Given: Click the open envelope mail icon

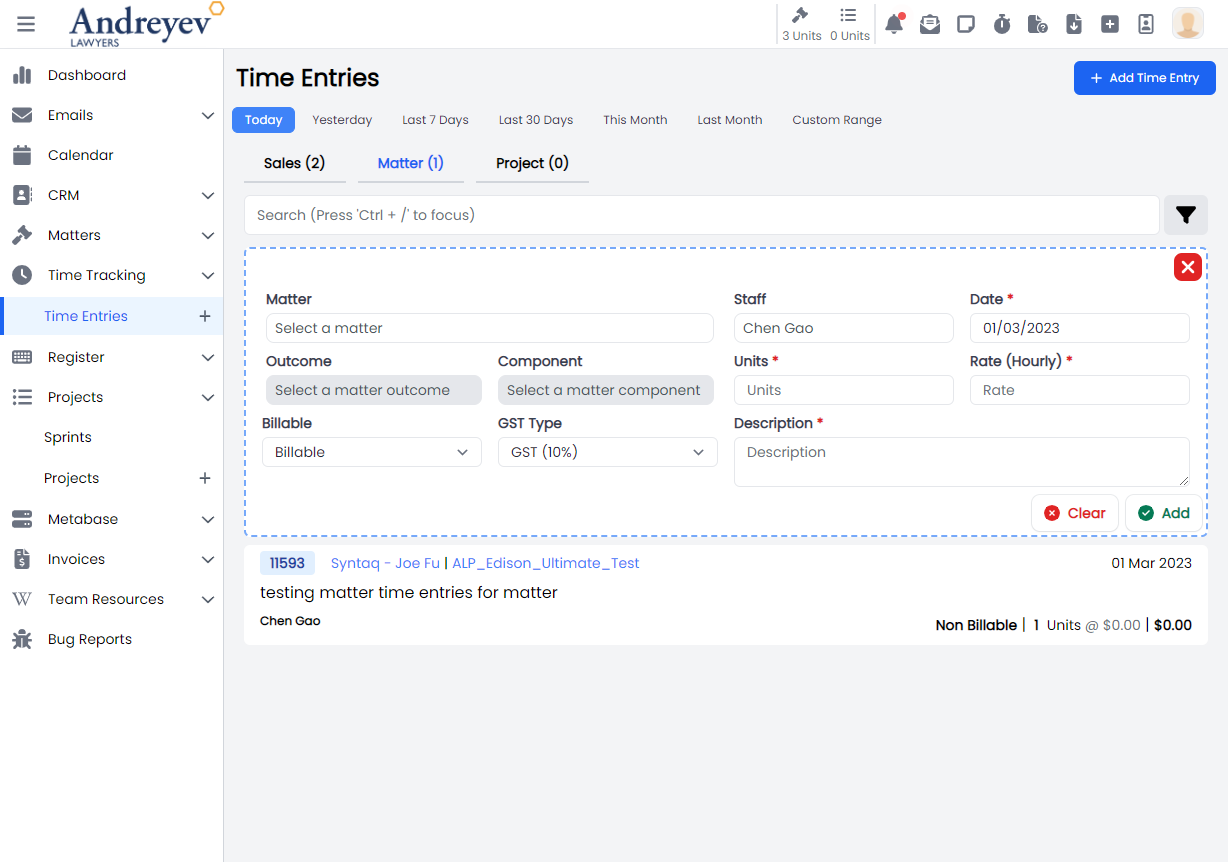Looking at the screenshot, I should pyautogui.click(x=930, y=24).
